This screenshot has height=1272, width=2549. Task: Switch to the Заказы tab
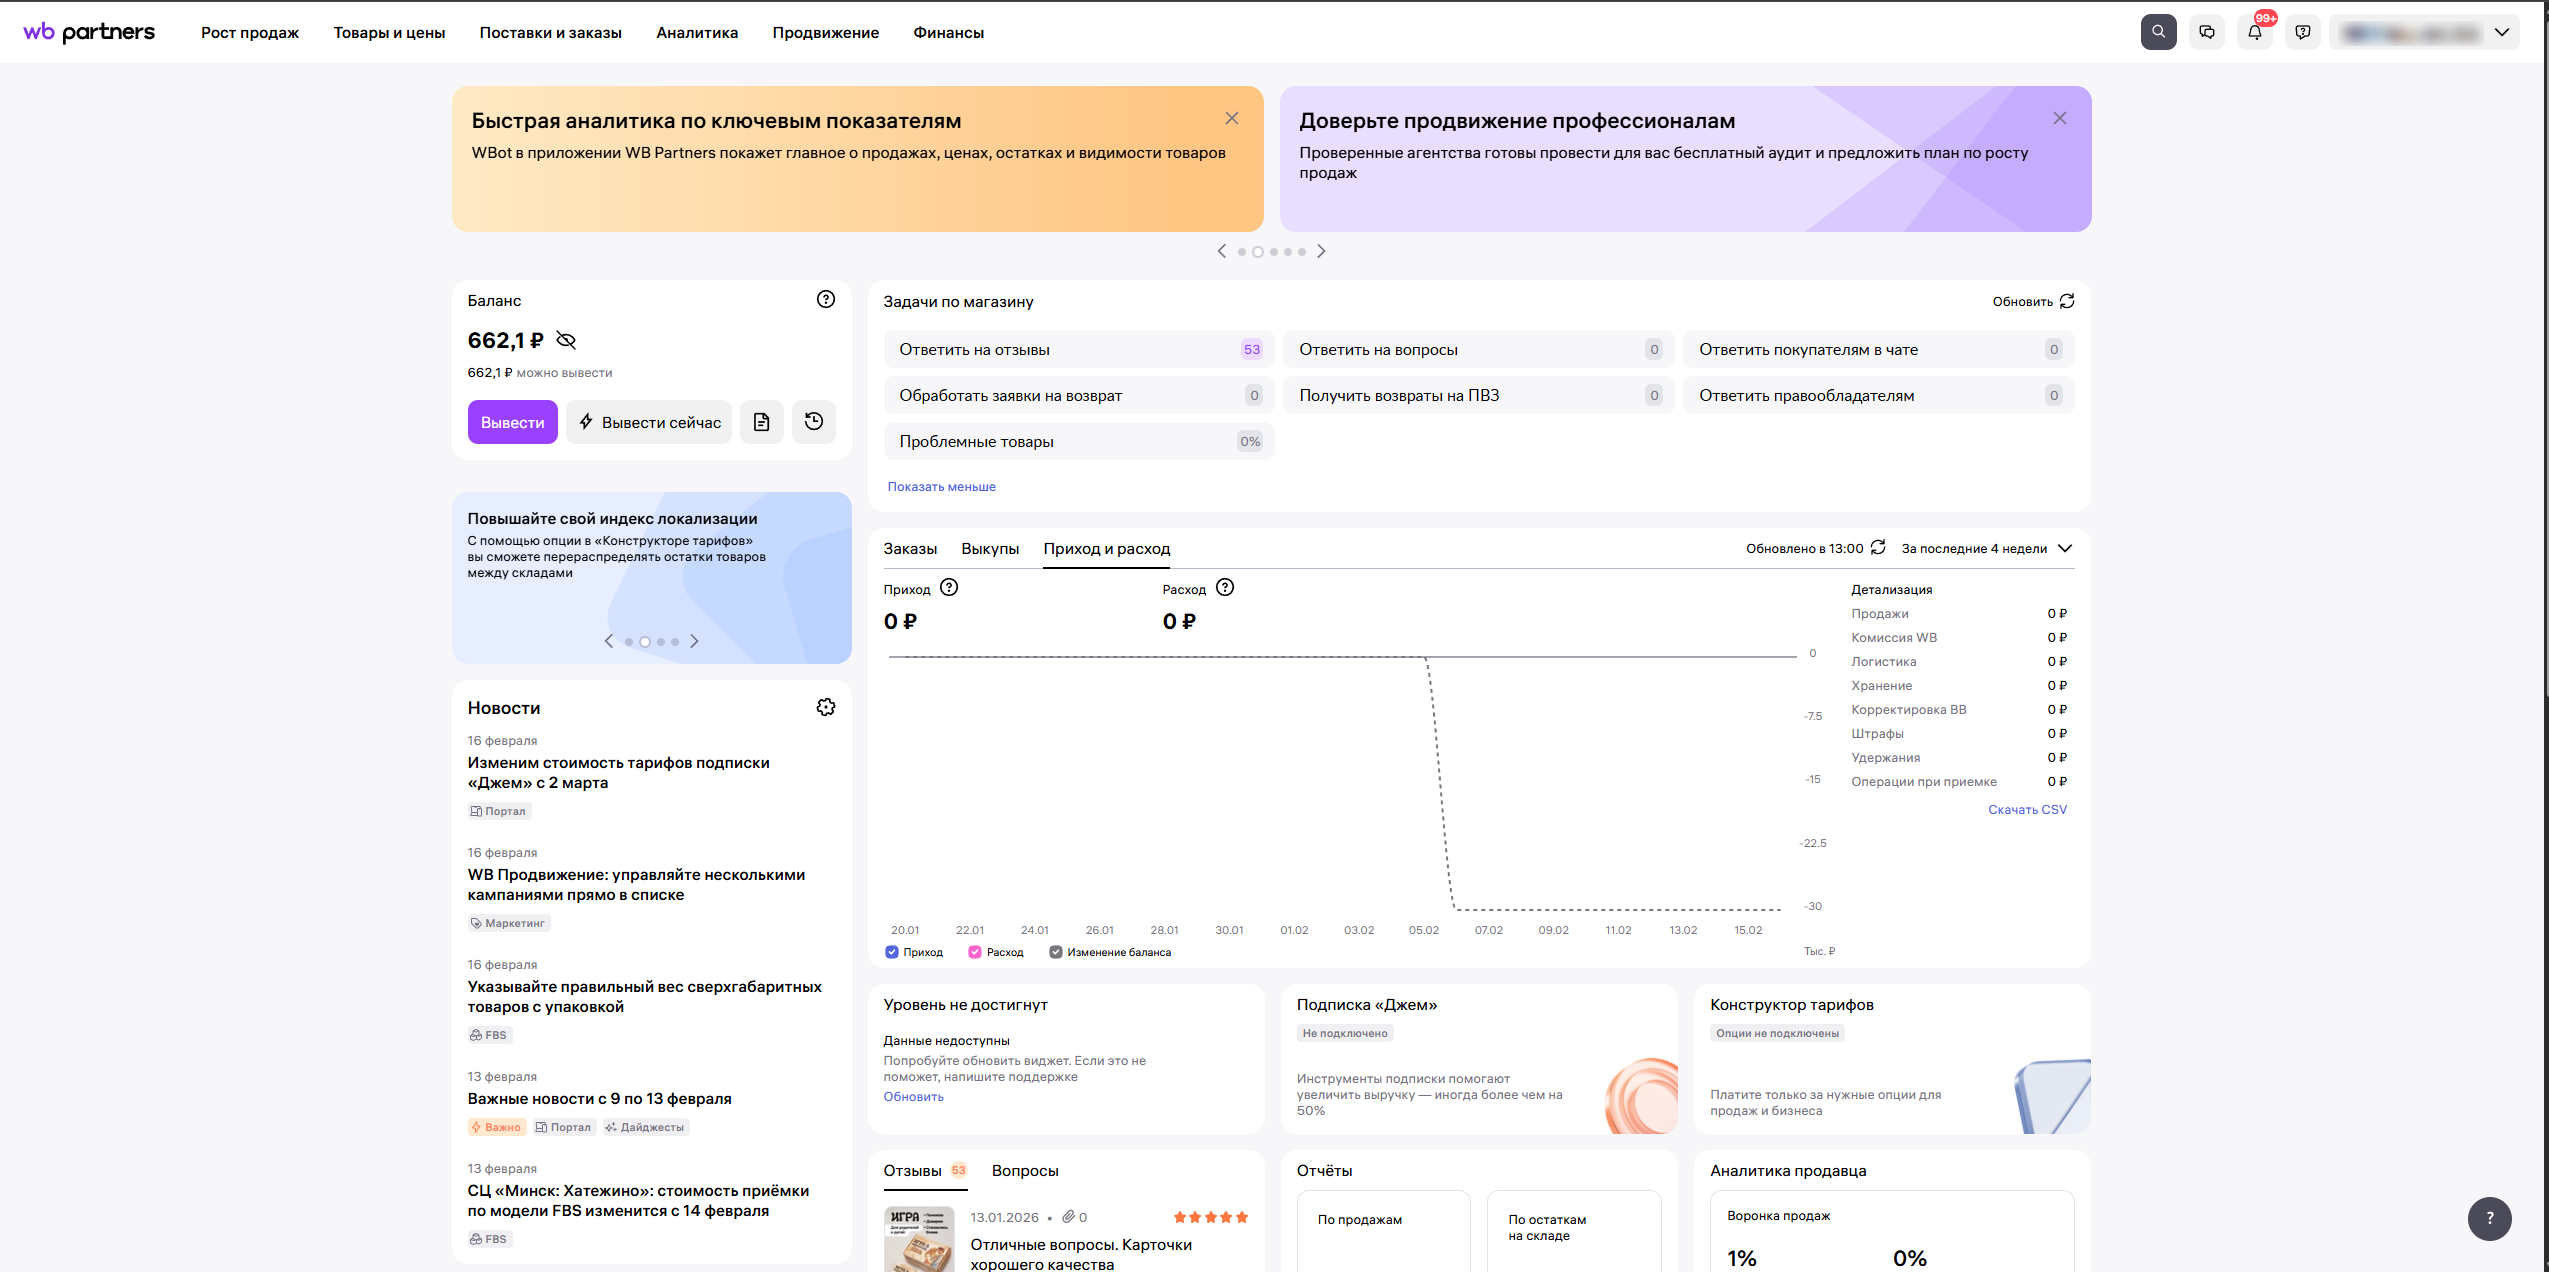909,548
